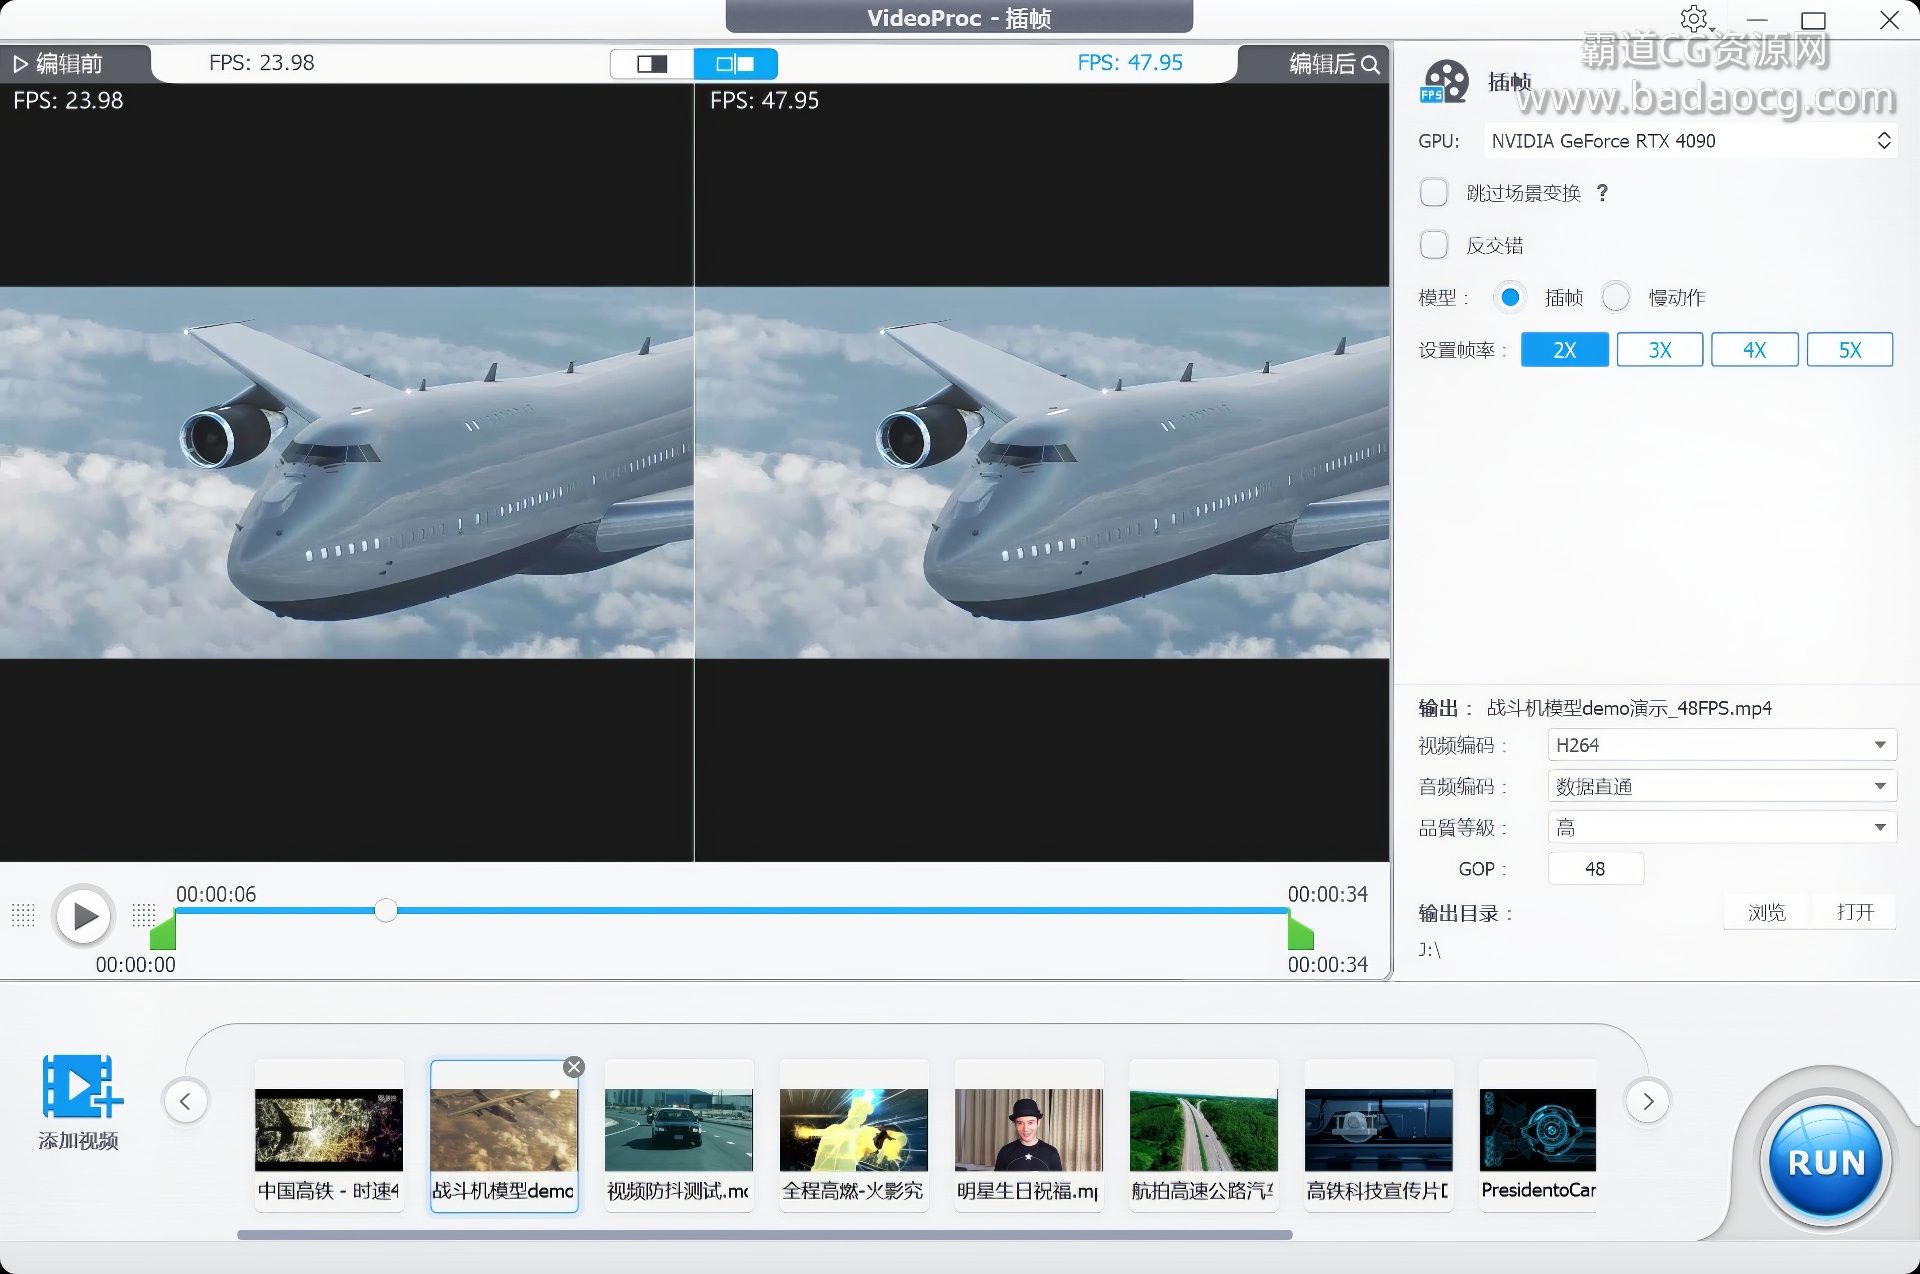The height and width of the screenshot is (1274, 1920).
Task: Click the original video preview pane
Action: point(346,472)
